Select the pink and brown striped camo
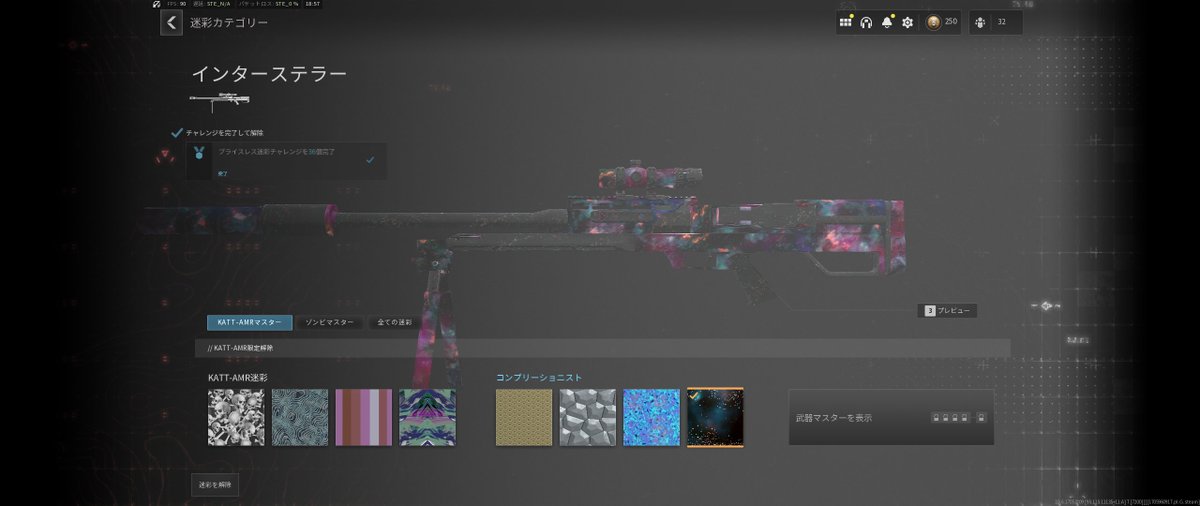Screen dimensions: 1200x506 tap(363, 417)
